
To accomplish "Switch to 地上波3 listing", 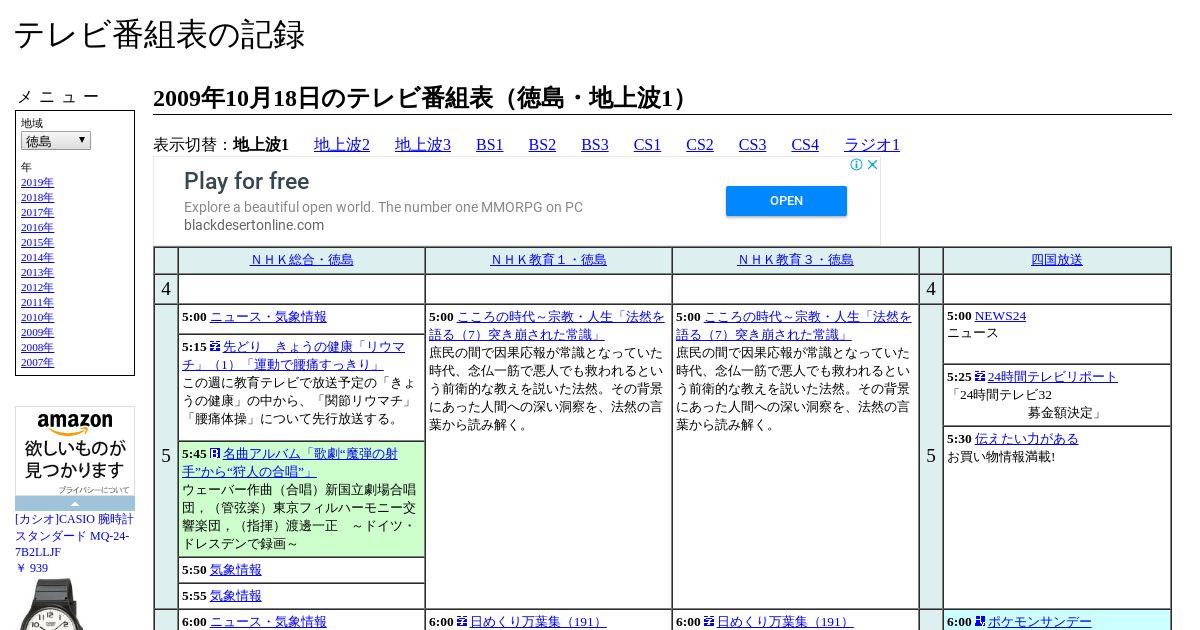I will (x=423, y=145).
